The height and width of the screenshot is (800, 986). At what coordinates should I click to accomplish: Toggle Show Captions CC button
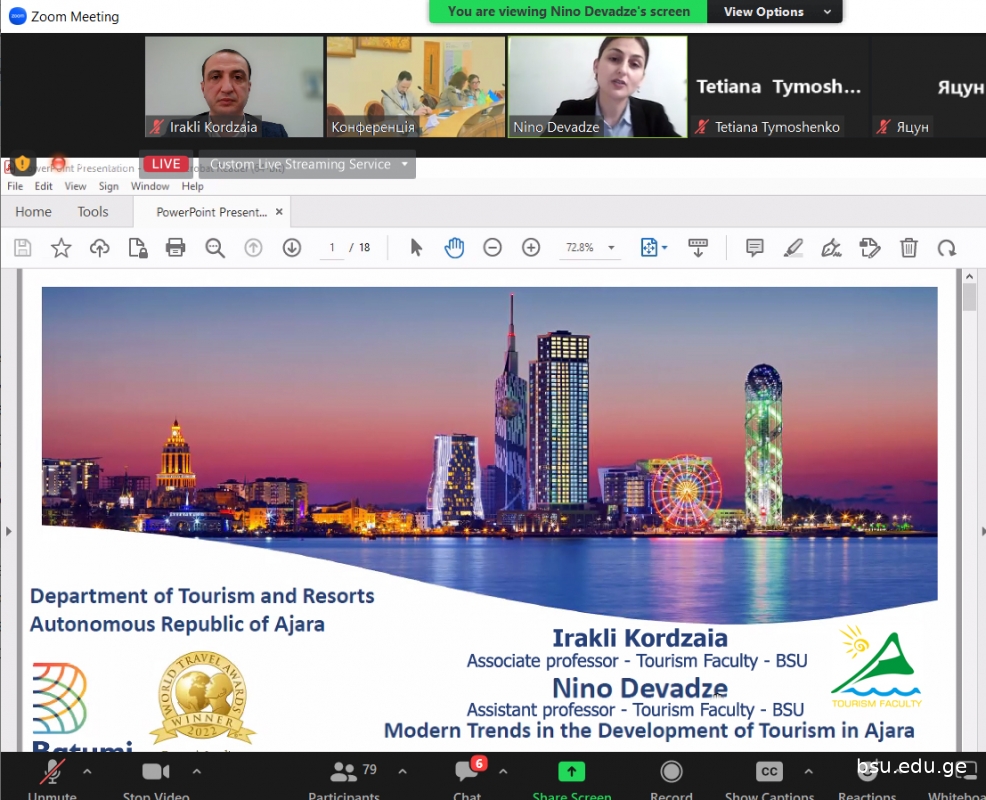click(769, 773)
